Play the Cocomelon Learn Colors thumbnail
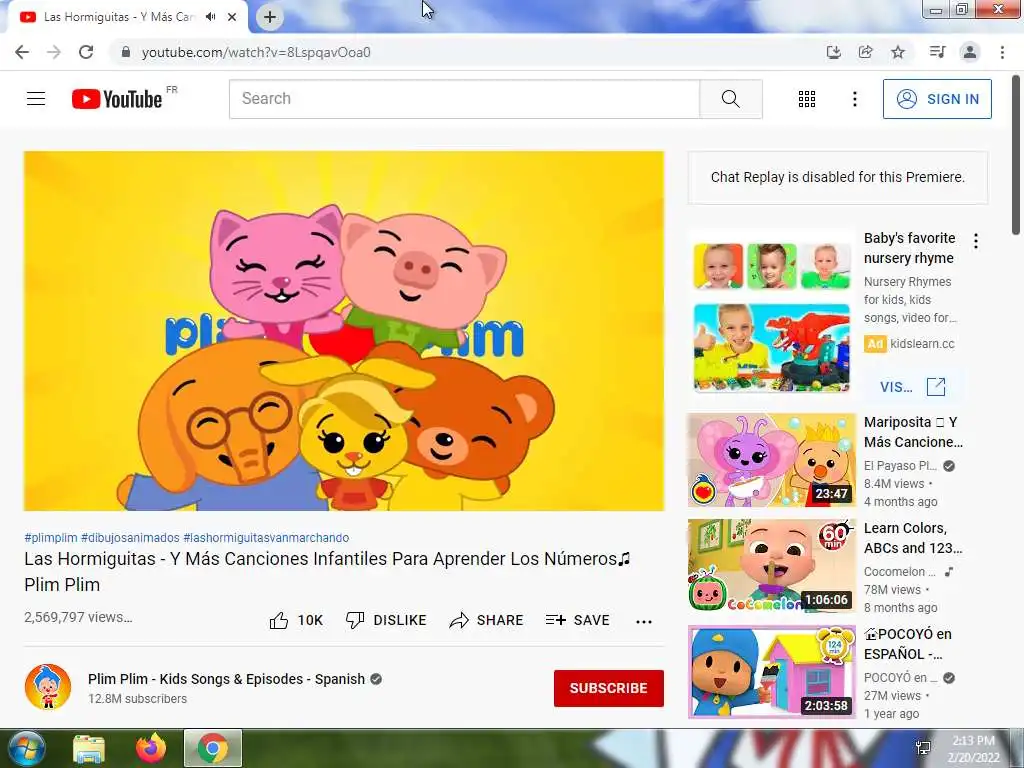 tap(772, 566)
